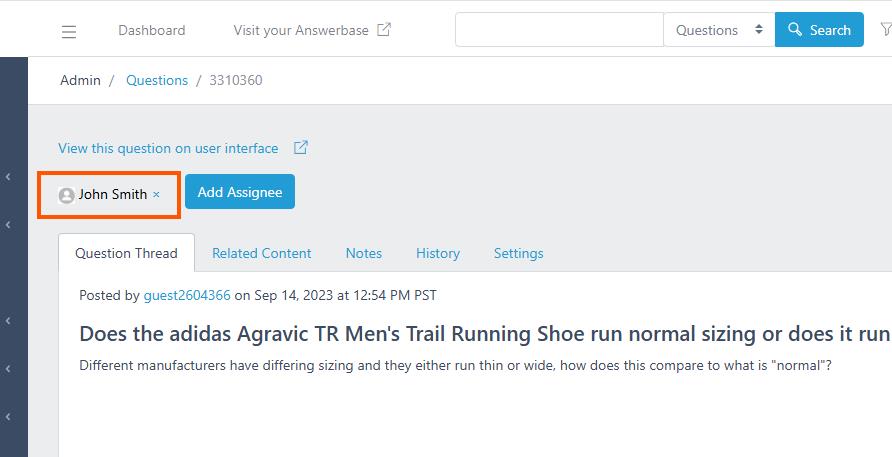The height and width of the screenshot is (457, 892).
Task: Remove John Smith assignee with the x
Action: click(x=156, y=195)
